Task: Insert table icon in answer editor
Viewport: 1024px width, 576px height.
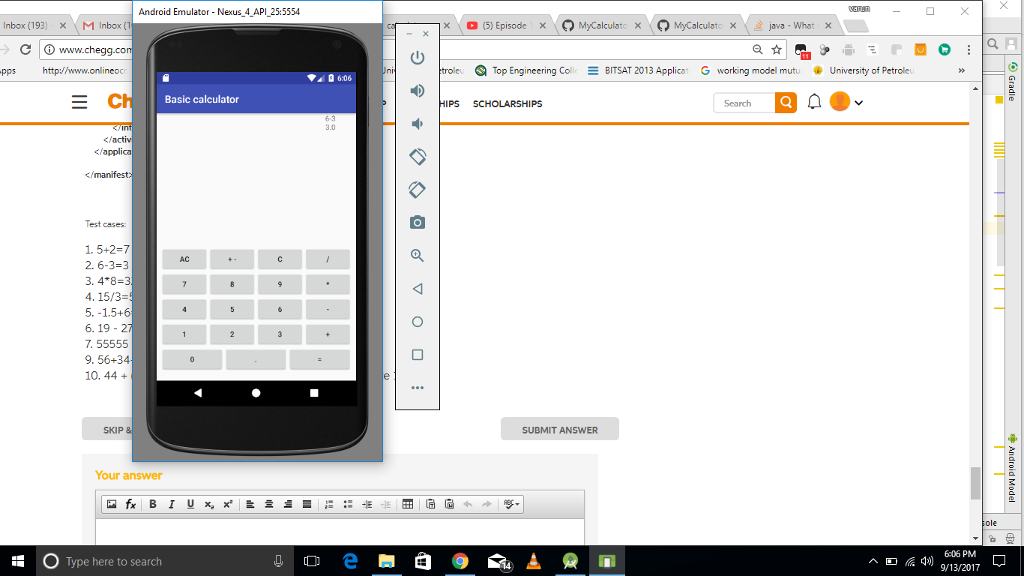Action: pos(408,504)
